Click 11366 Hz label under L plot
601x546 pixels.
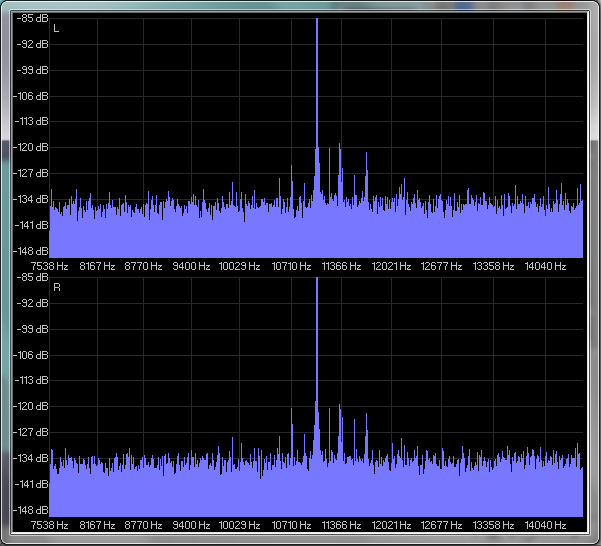coord(342,266)
